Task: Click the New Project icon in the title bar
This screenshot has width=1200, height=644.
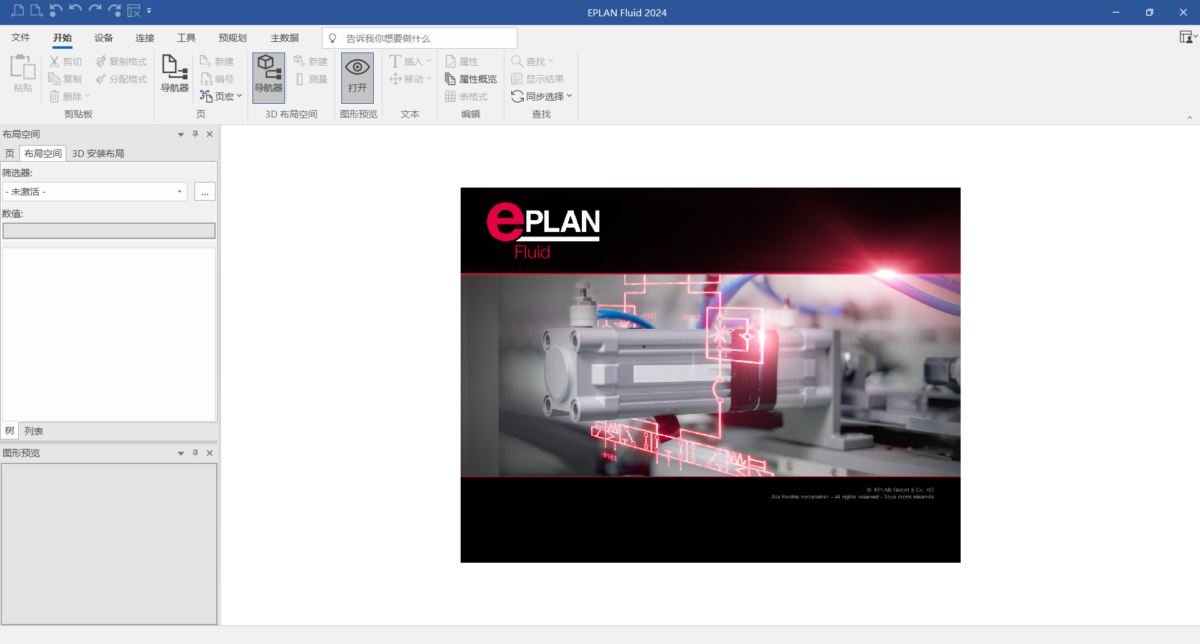Action: [x=18, y=11]
